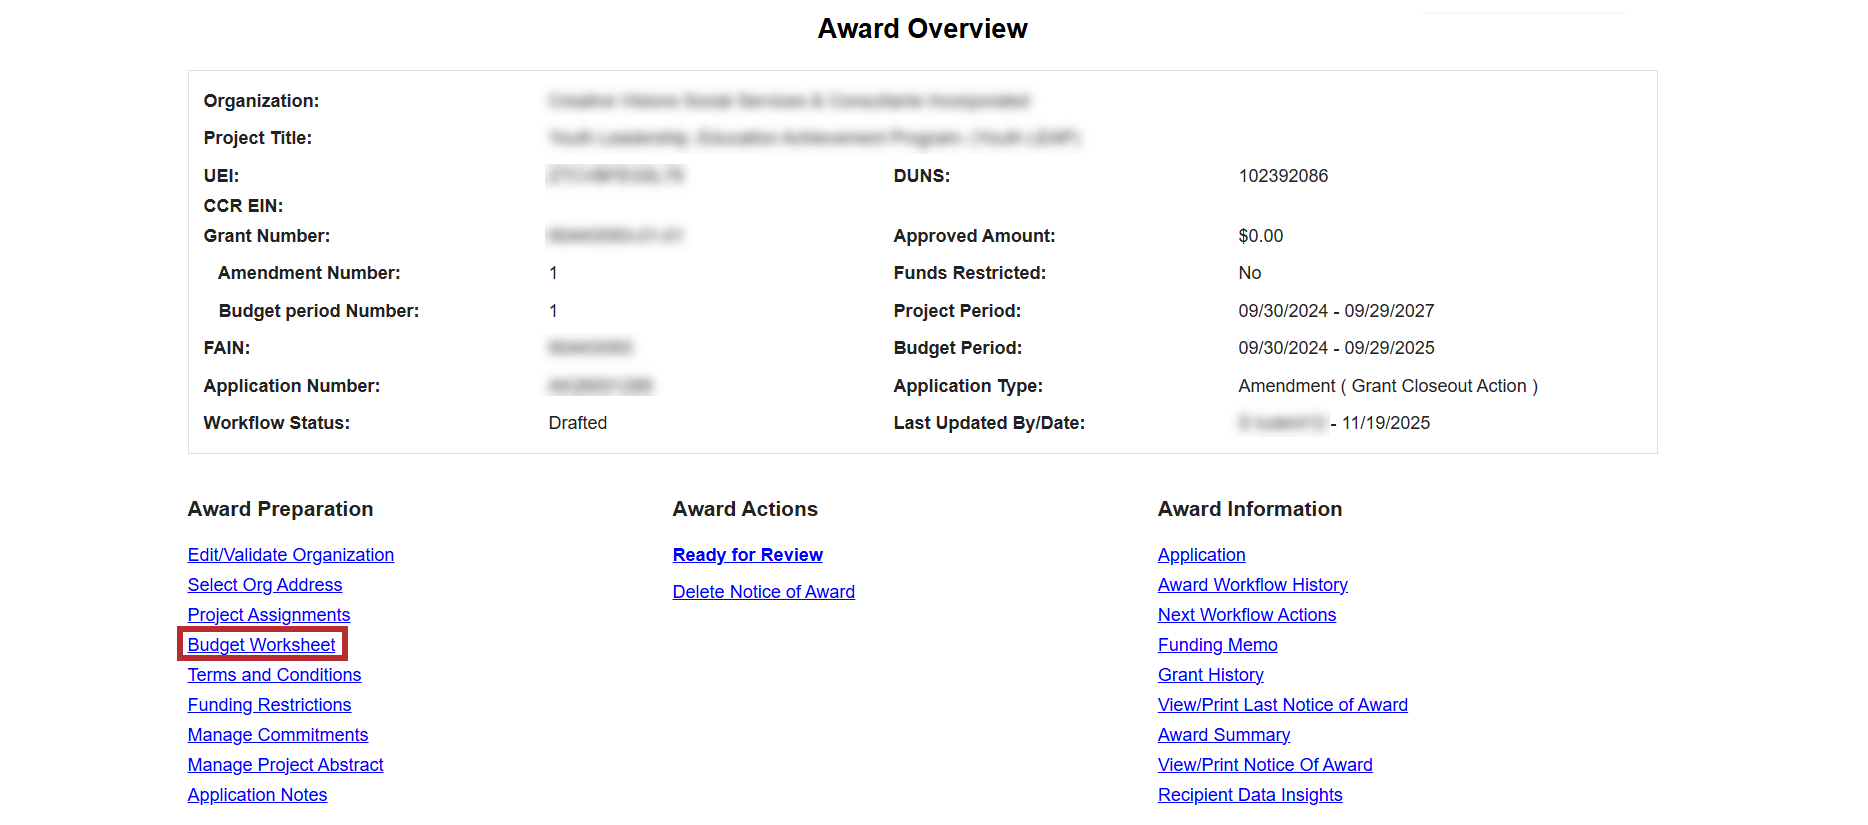Viewport: 1868px width, 825px height.
Task: Go to Terms and Conditions
Action: pyautogui.click(x=274, y=675)
